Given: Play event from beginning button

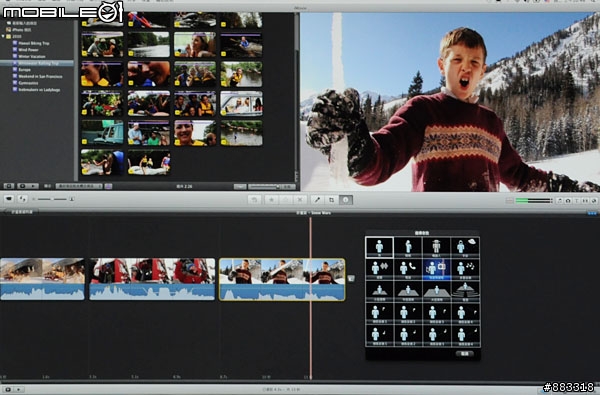Looking at the screenshot, I should [x=34, y=186].
